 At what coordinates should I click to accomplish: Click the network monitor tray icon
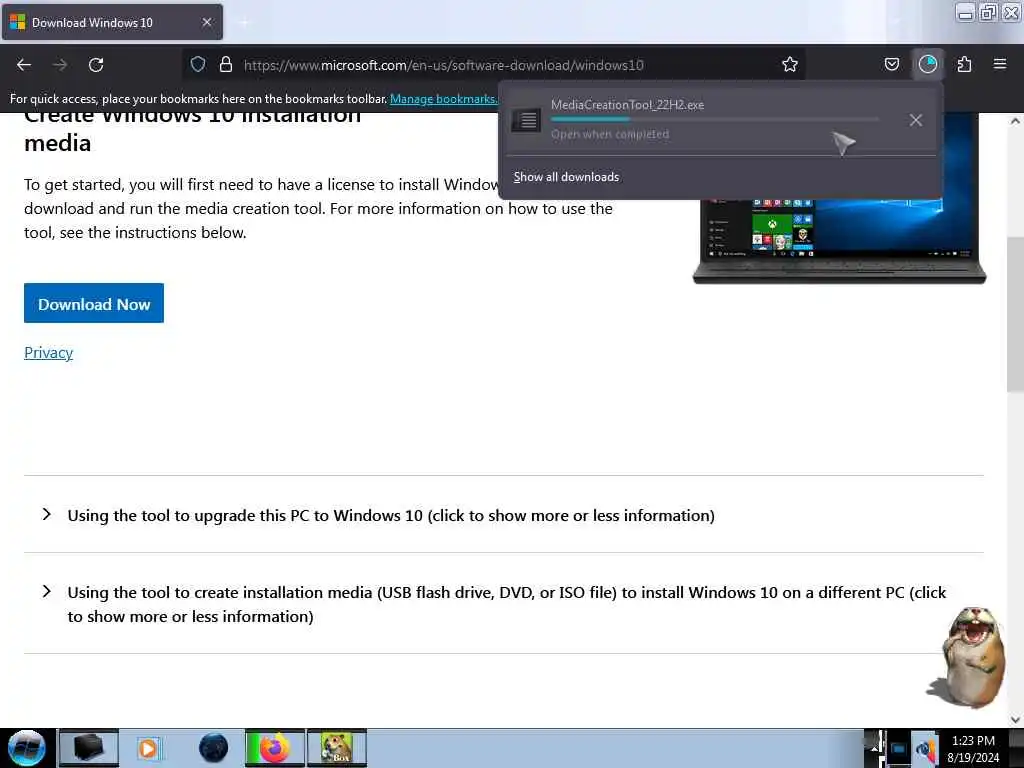898,750
